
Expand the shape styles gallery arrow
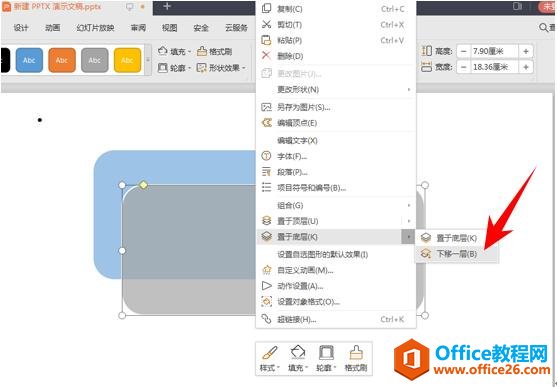click(148, 60)
